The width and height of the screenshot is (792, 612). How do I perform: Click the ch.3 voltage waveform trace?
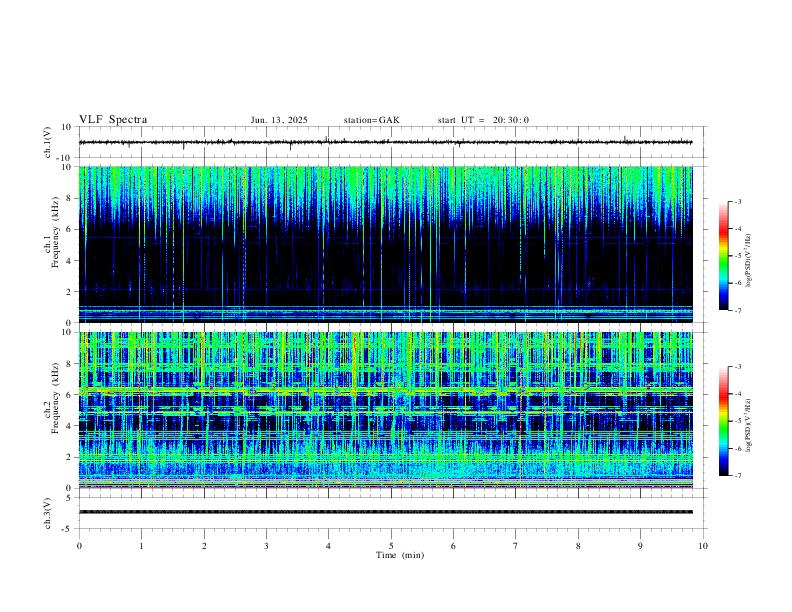pos(385,512)
